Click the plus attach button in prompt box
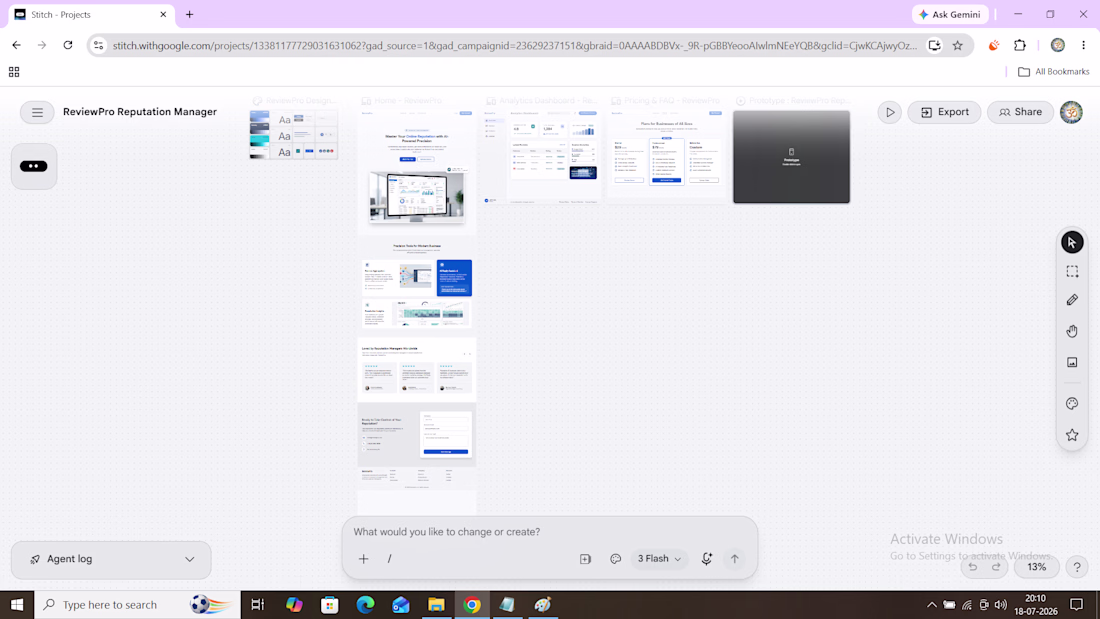 [363, 559]
